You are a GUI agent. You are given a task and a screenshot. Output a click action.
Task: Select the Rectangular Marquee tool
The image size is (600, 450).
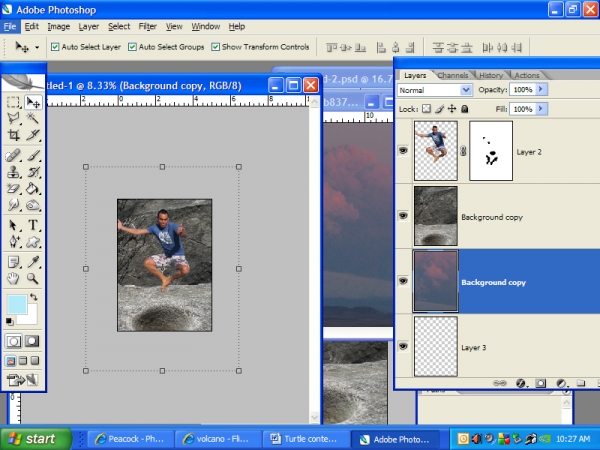[13, 102]
